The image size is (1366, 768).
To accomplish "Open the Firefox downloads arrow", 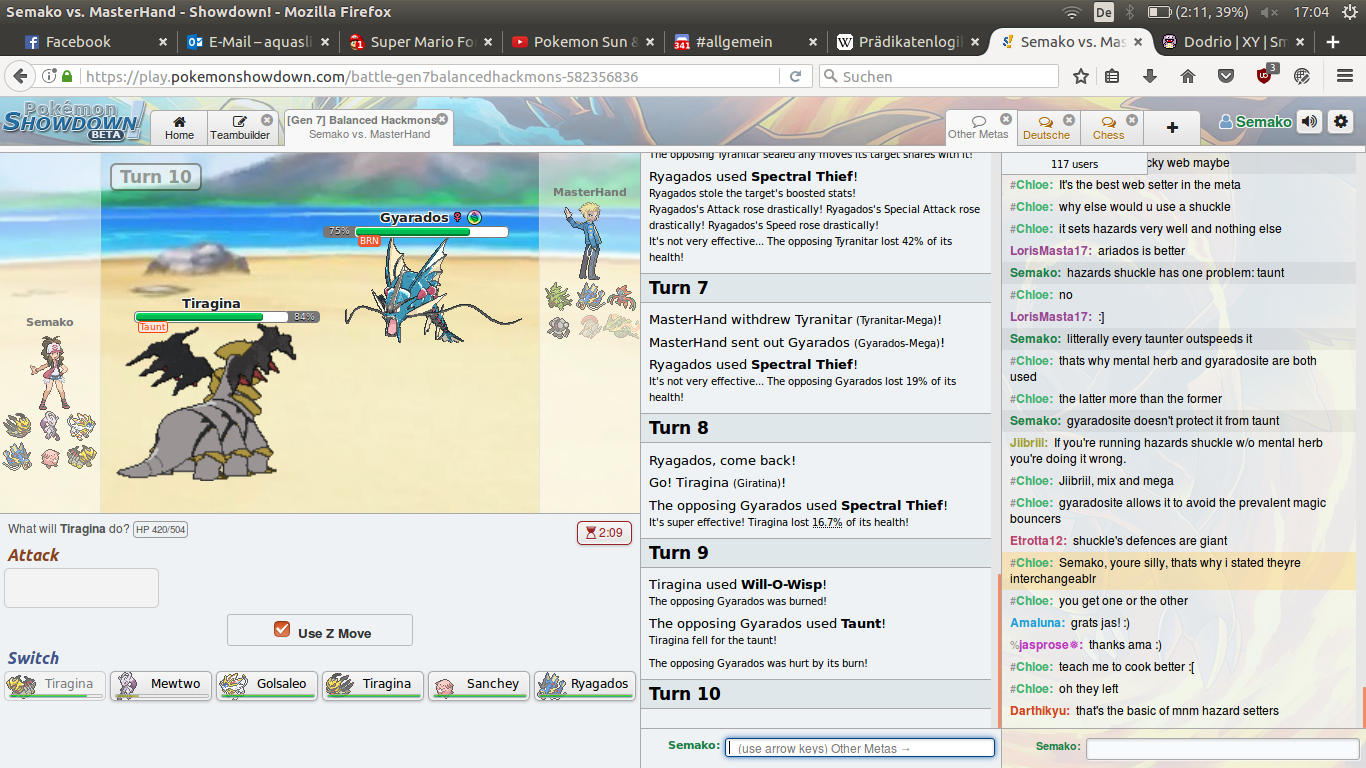I will click(1150, 77).
